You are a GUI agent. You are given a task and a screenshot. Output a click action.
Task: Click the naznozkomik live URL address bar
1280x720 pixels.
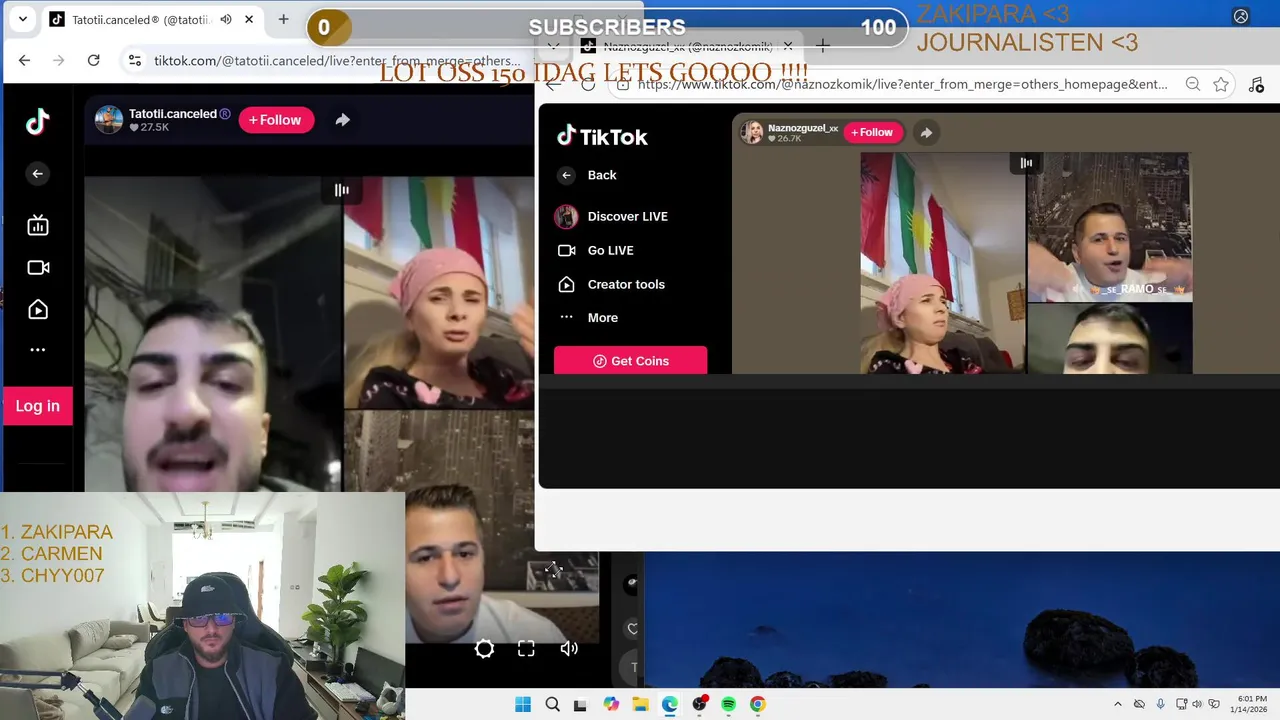902,85
